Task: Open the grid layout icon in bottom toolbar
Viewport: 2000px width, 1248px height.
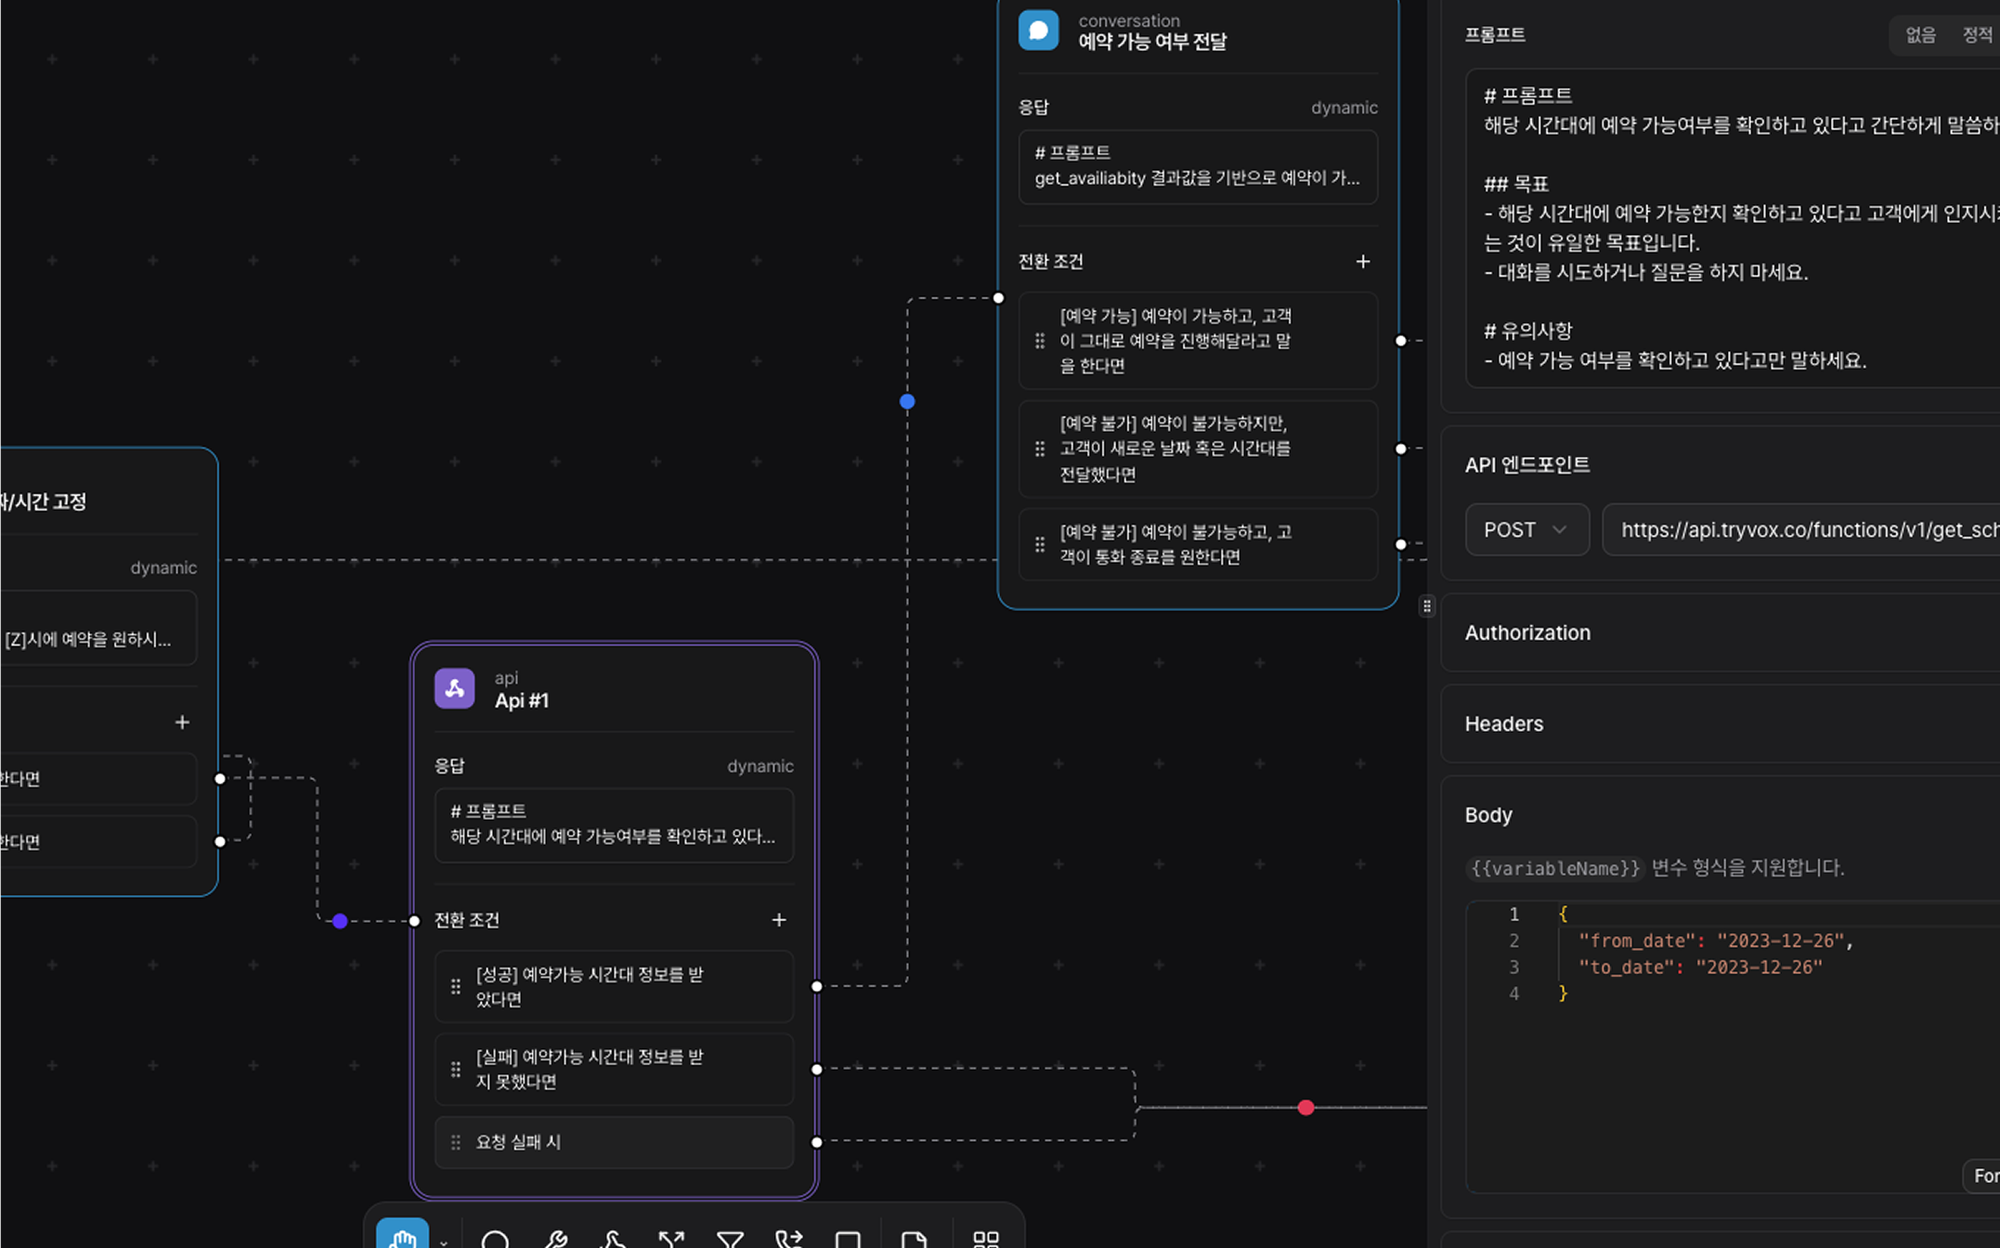Action: [x=985, y=1240]
